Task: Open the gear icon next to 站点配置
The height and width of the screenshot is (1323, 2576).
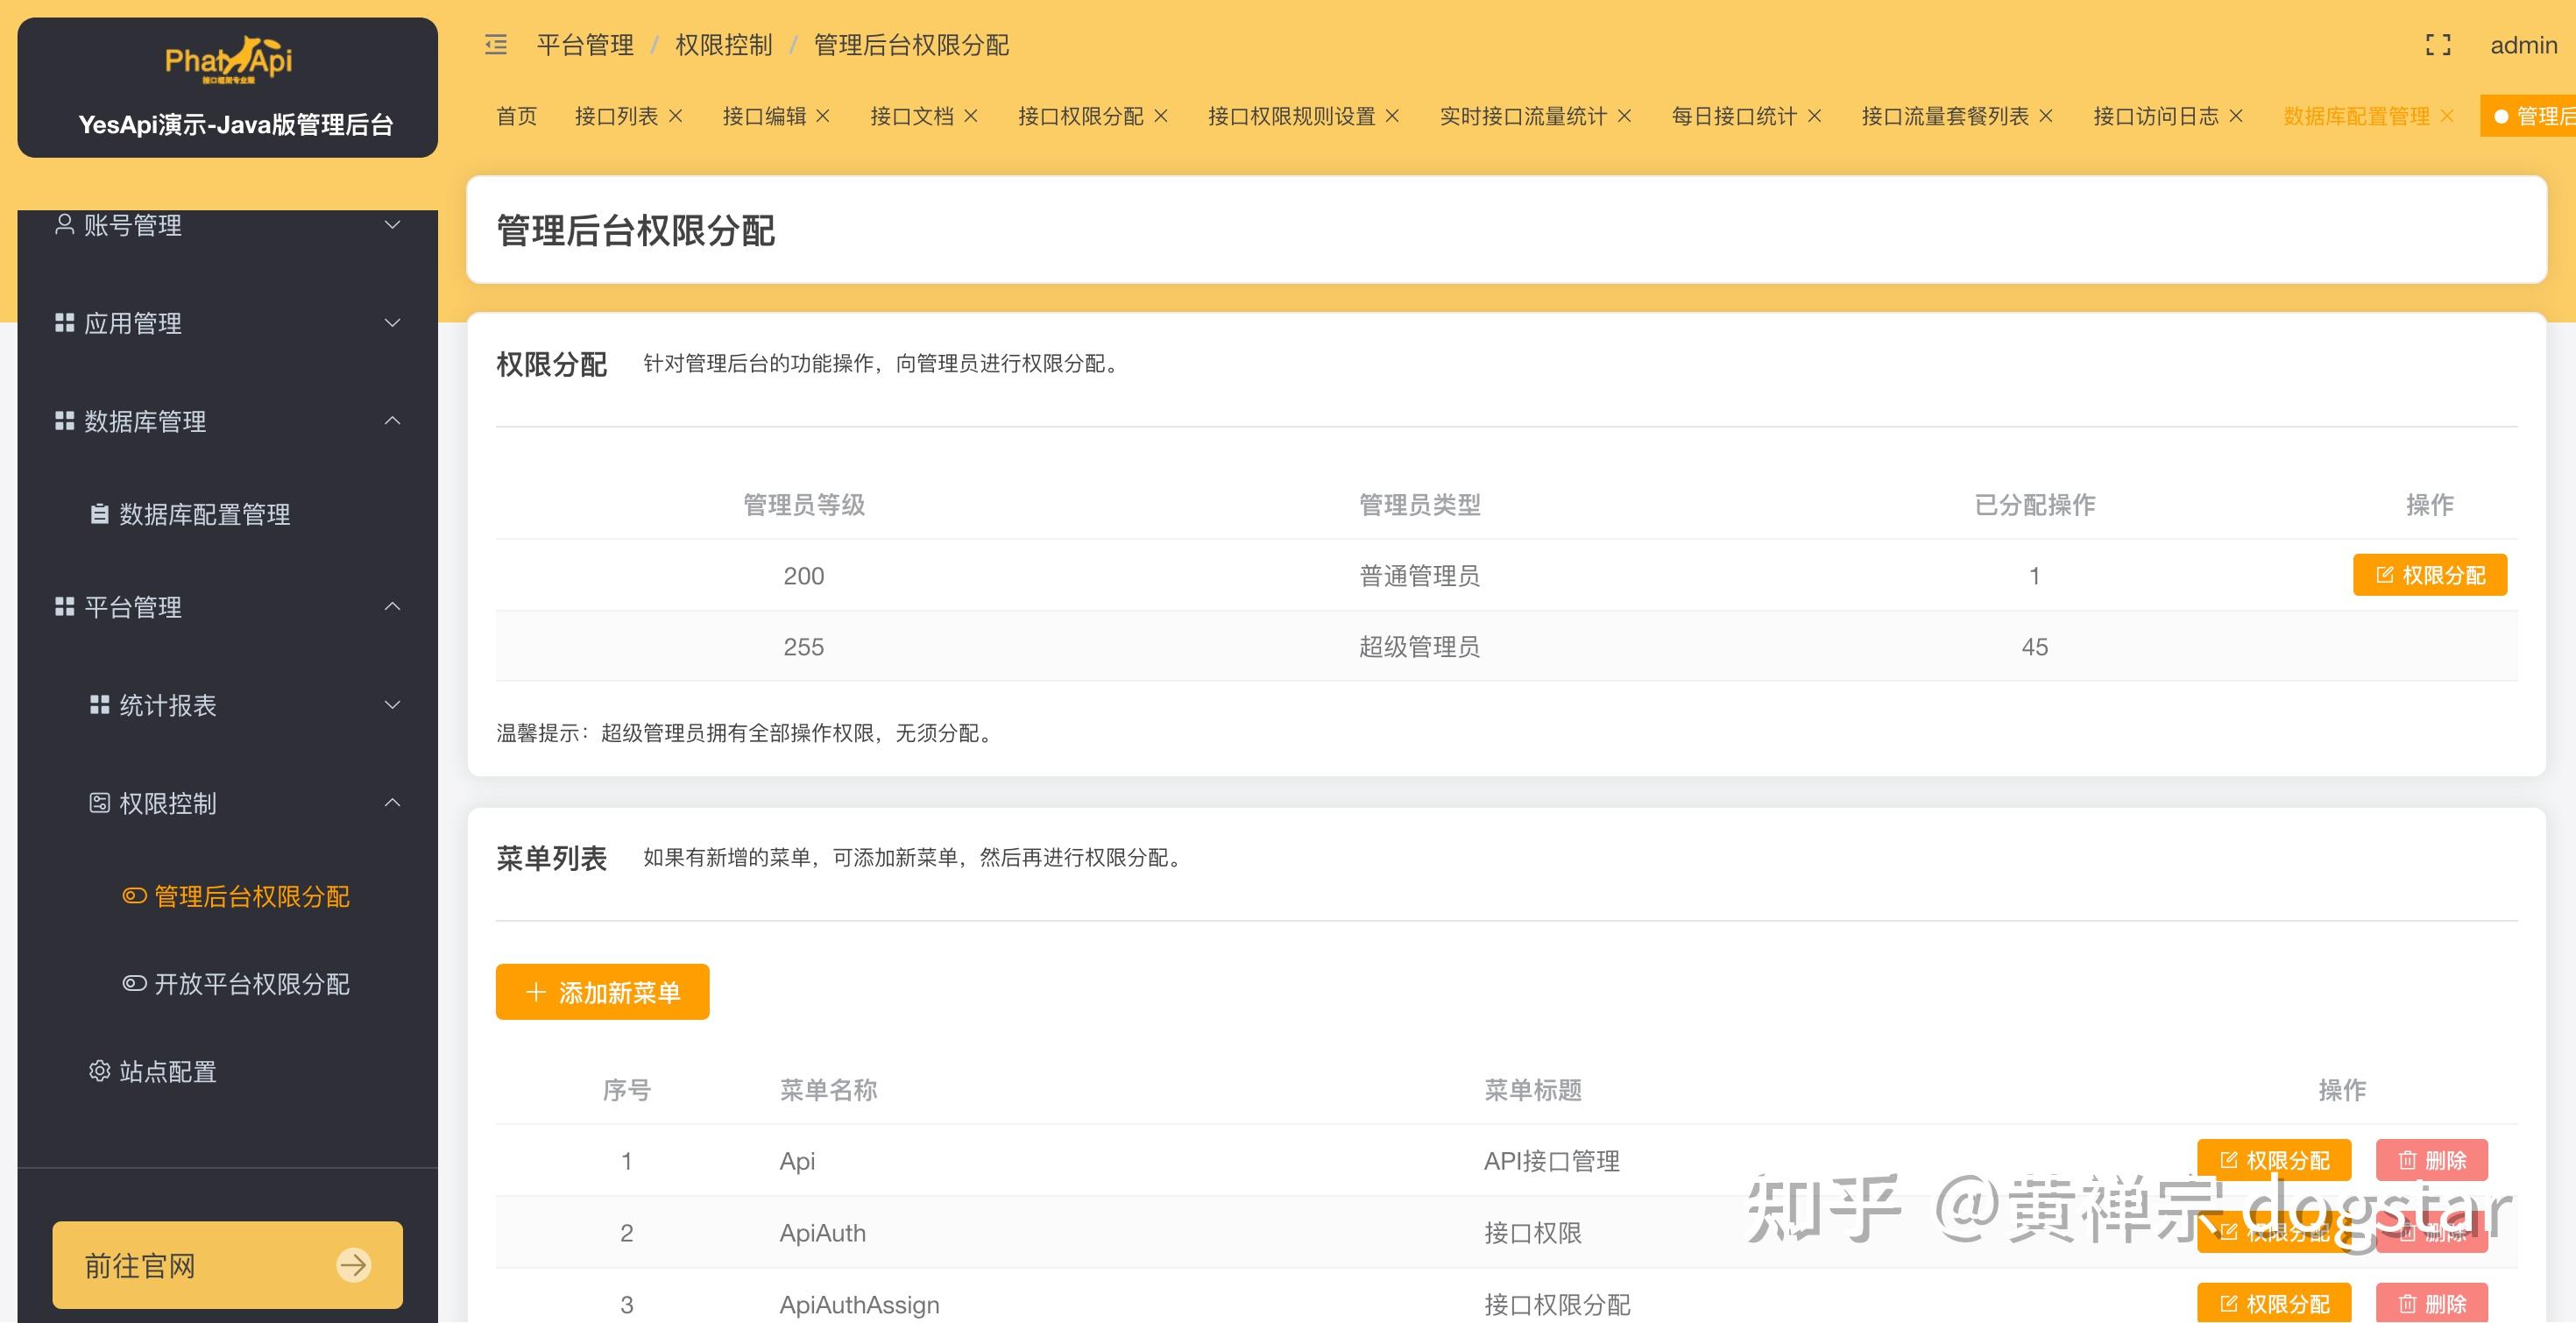Action: pos(99,1070)
